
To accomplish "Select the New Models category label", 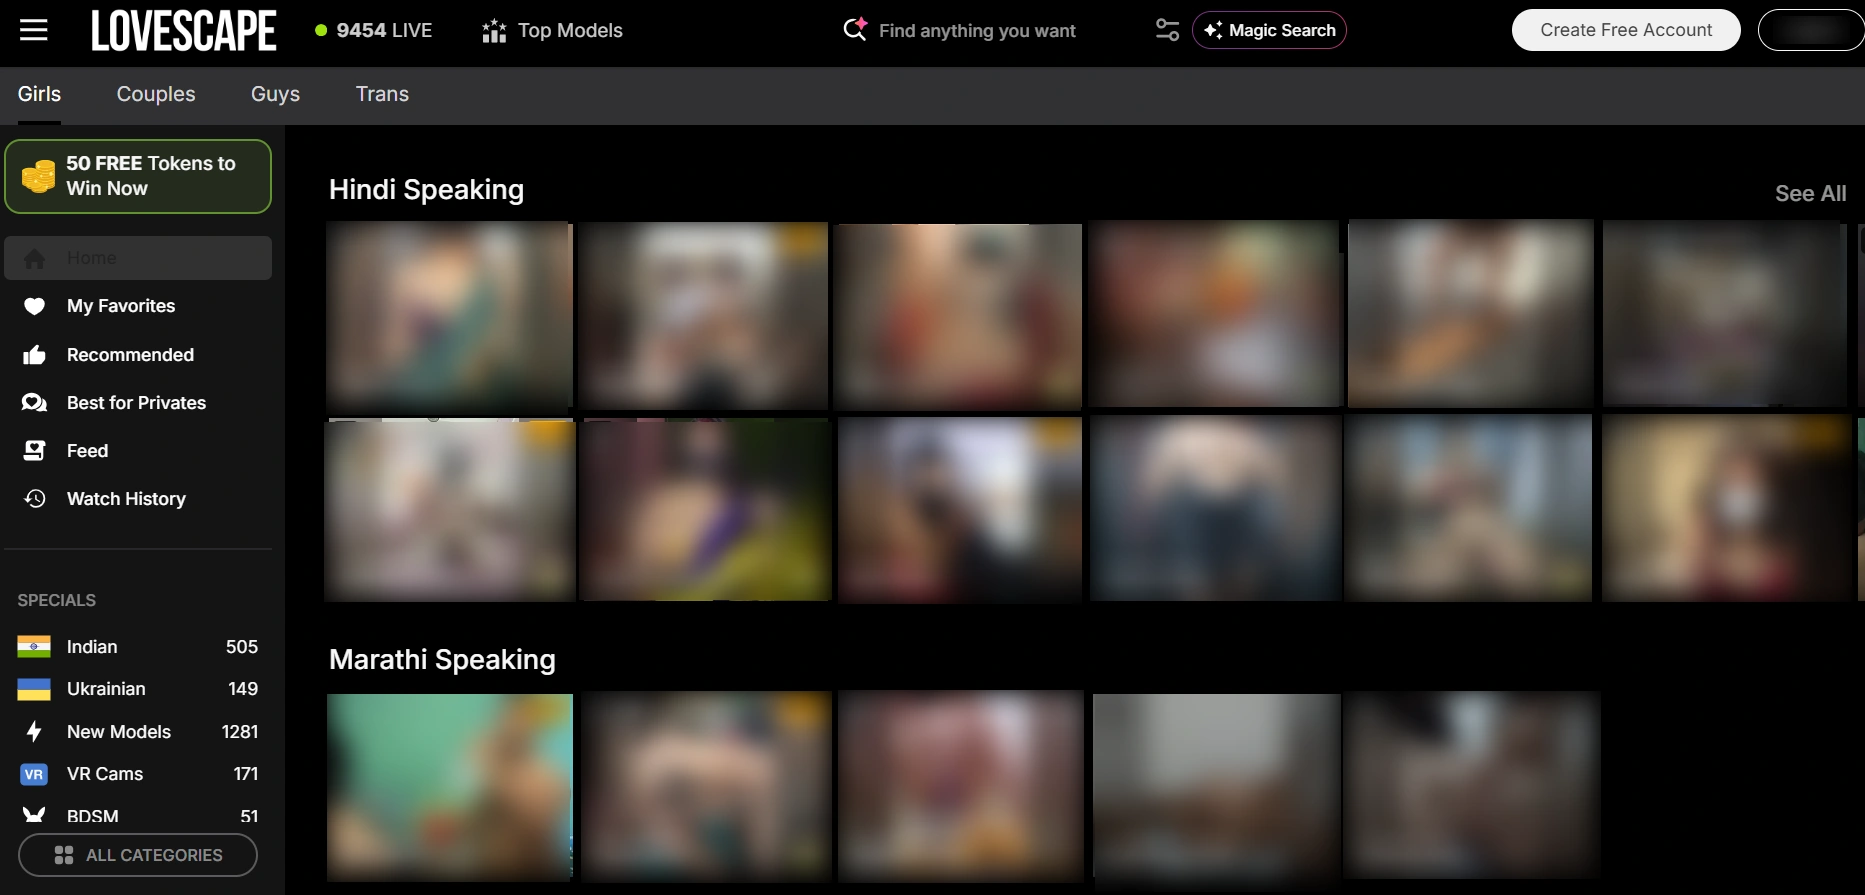I will coord(119,732).
